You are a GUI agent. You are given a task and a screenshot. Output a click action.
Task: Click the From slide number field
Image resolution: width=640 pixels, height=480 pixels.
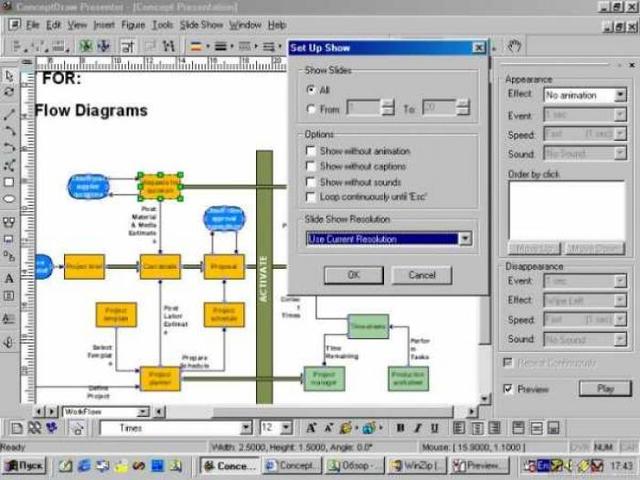point(364,108)
